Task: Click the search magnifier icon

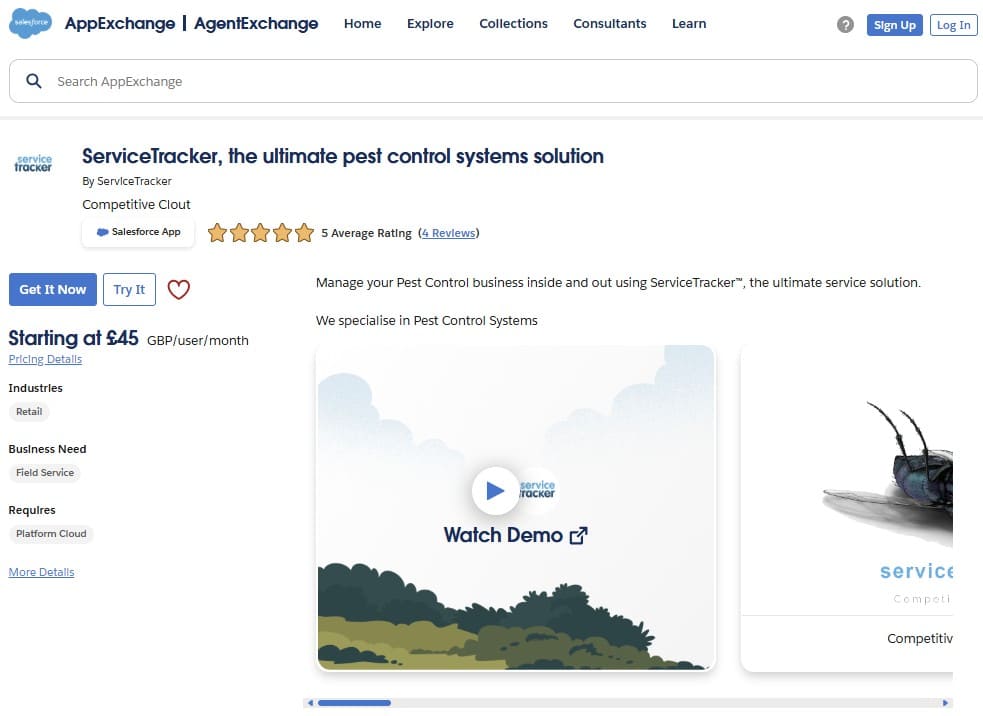Action: (x=34, y=81)
